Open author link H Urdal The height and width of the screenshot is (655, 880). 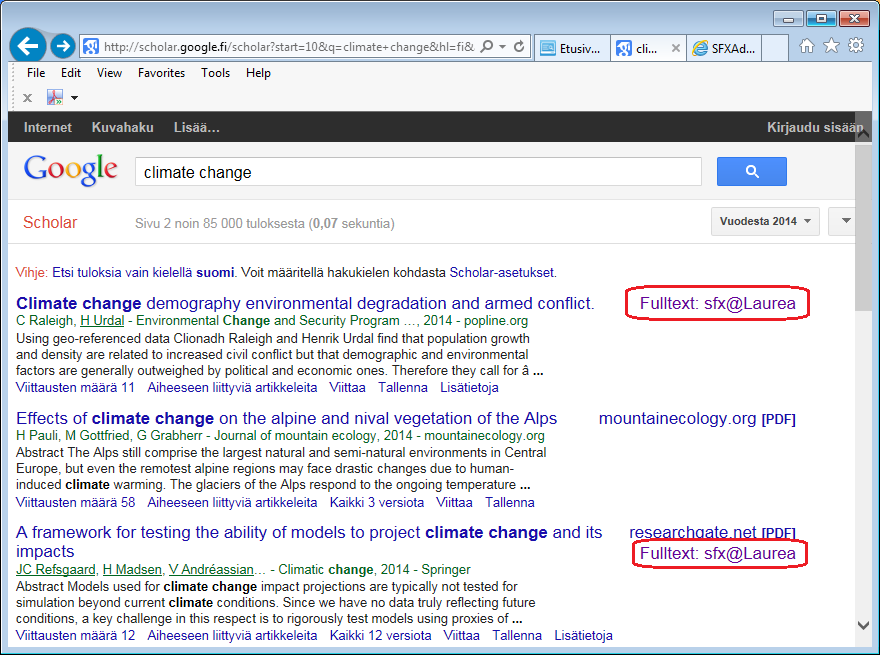point(102,320)
